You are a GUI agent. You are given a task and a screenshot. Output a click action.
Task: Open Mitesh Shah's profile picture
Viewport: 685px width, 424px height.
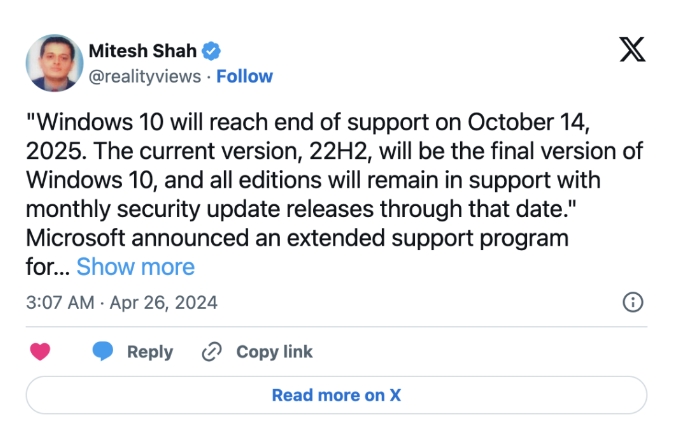pyautogui.click(x=54, y=62)
